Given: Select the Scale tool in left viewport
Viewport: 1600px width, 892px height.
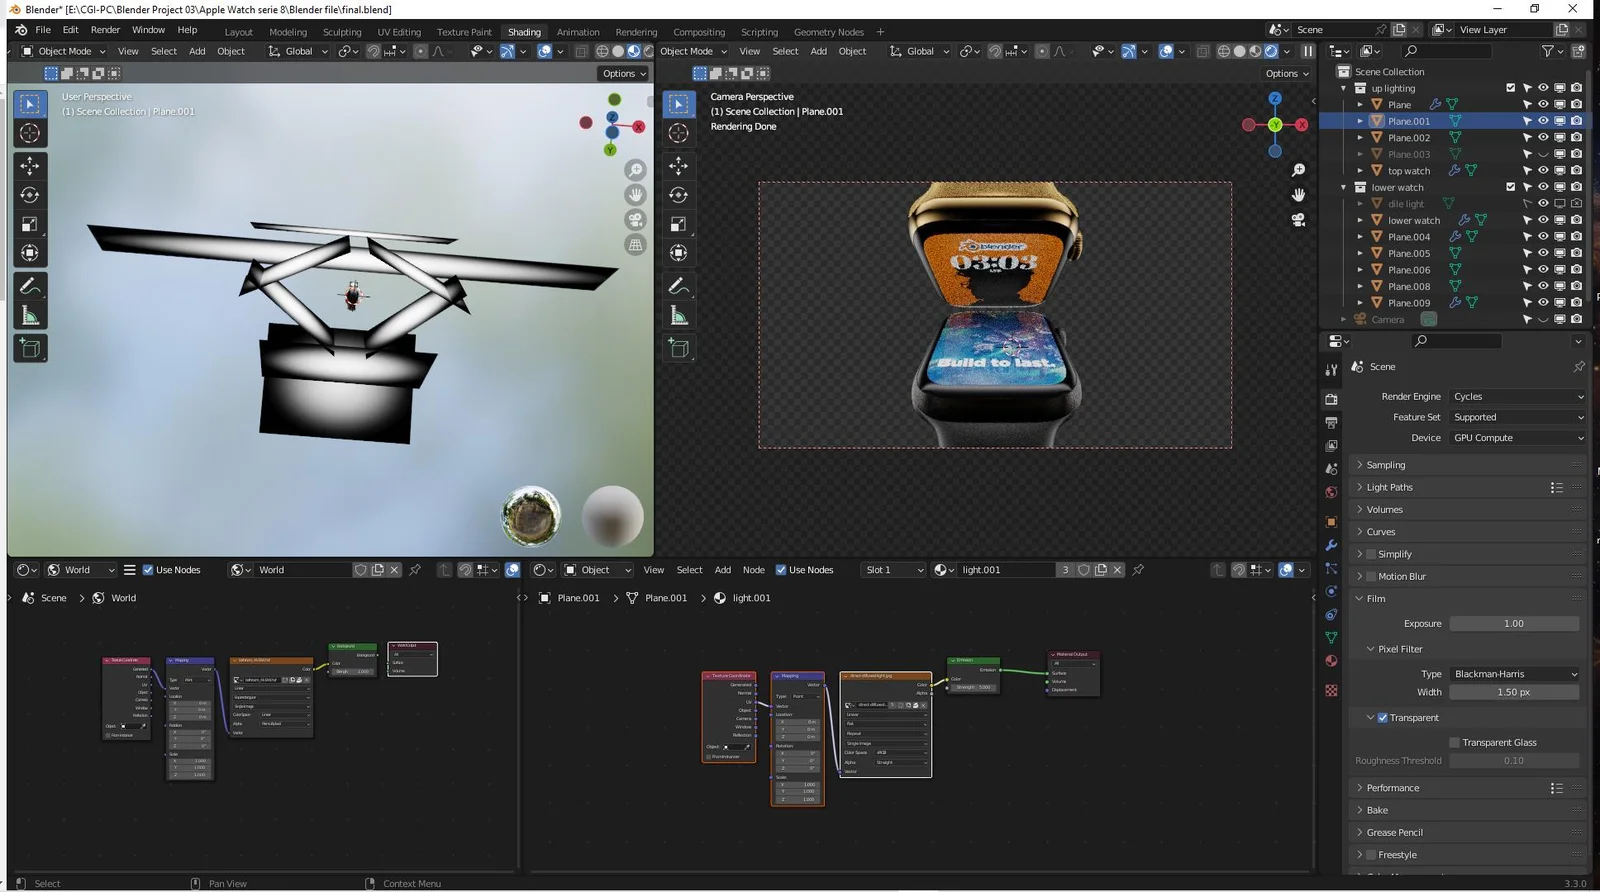Looking at the screenshot, I should point(30,224).
